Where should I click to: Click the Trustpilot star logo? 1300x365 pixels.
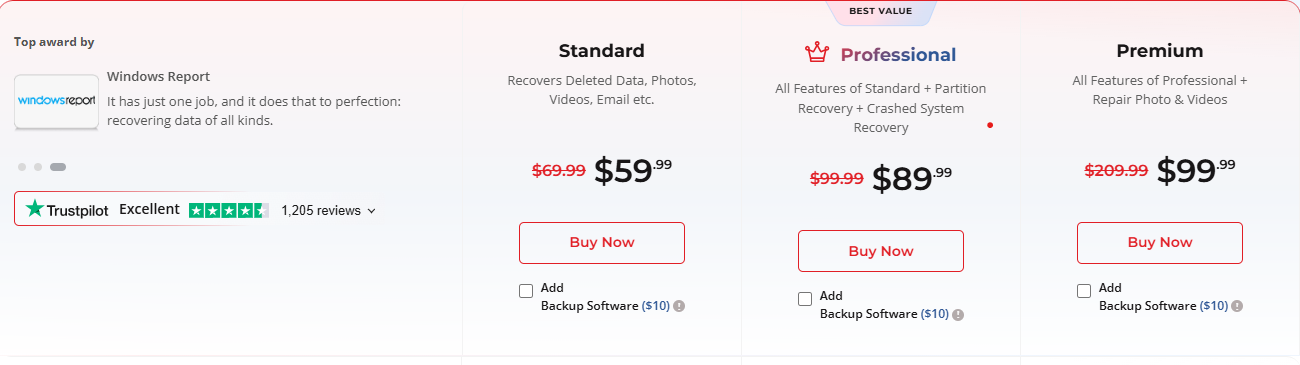coord(35,209)
